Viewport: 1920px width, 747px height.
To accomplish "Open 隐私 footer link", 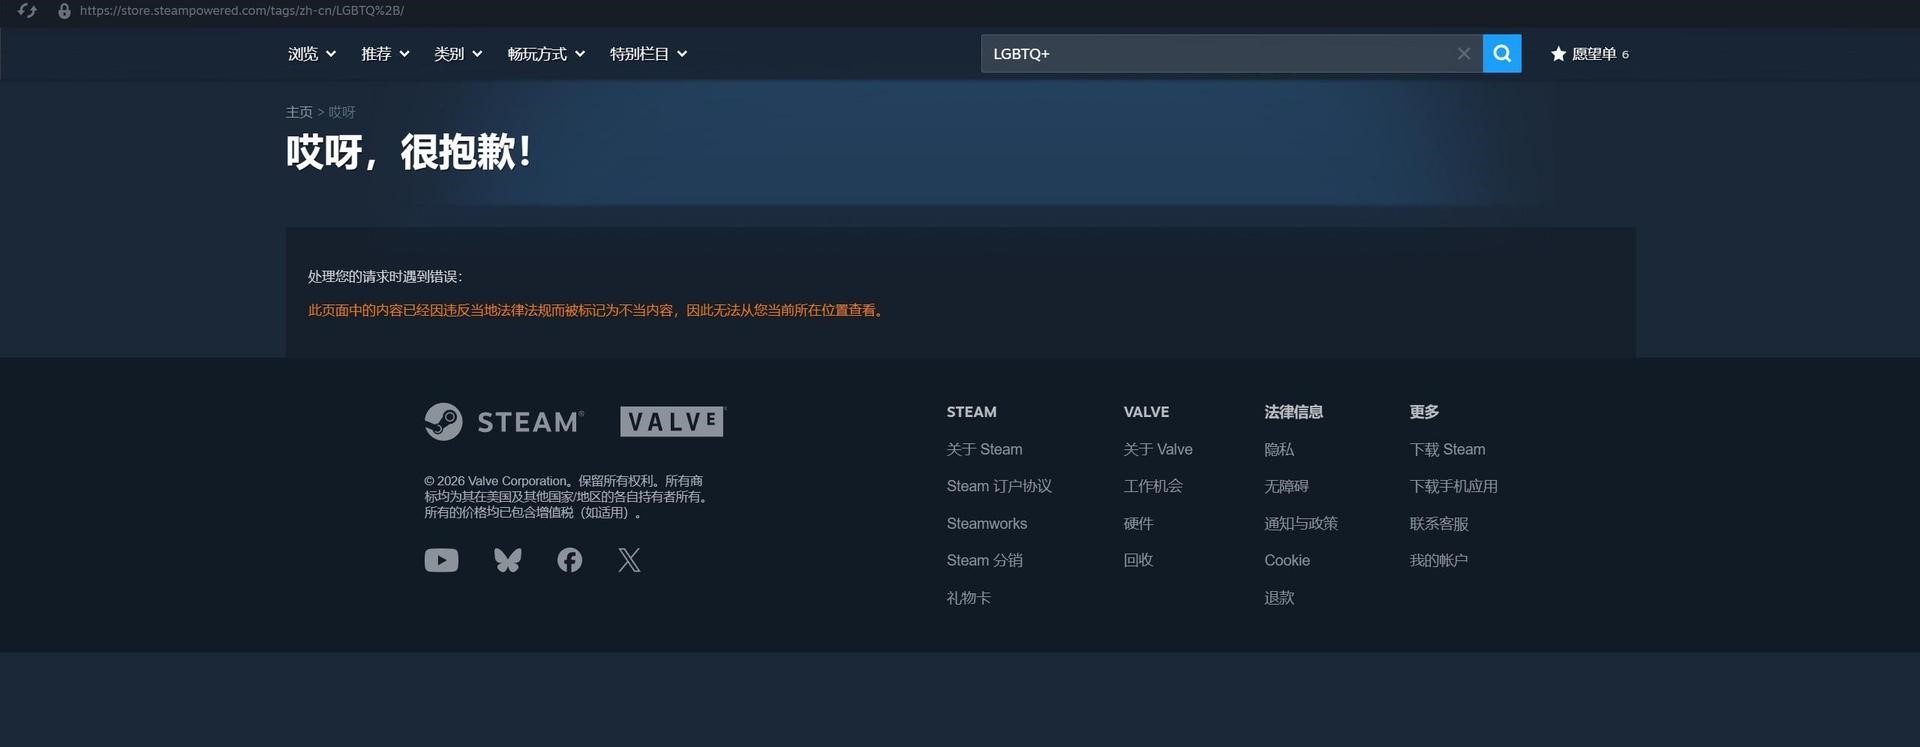I will click(x=1279, y=450).
